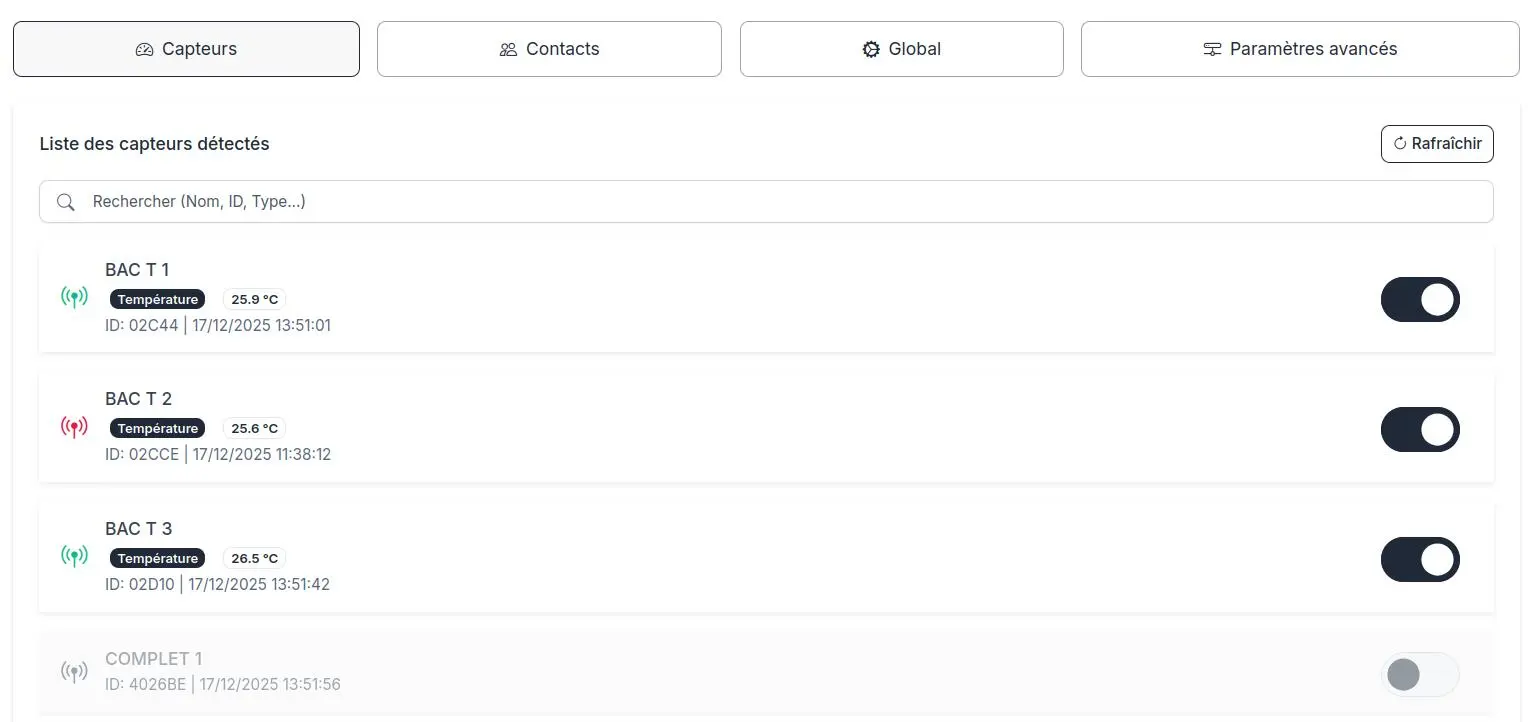Select the BAC T 3 sensor name
The width and height of the screenshot is (1528, 722).
click(x=139, y=529)
